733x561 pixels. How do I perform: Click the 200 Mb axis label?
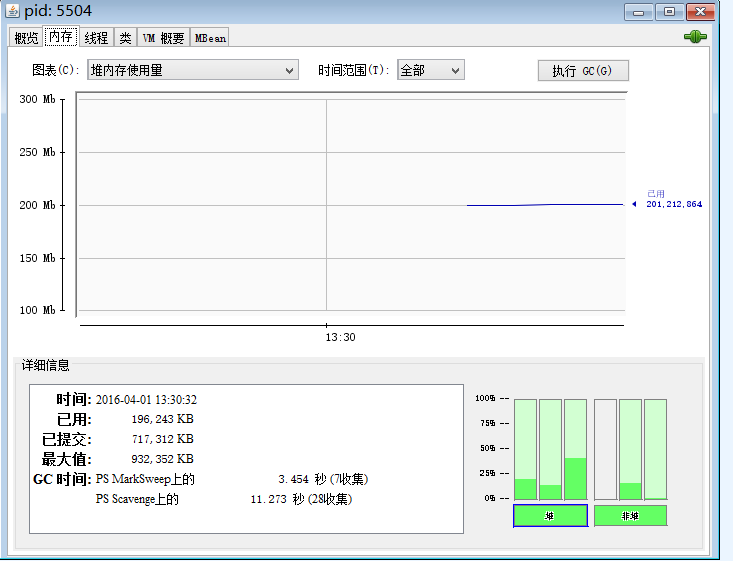click(37, 205)
